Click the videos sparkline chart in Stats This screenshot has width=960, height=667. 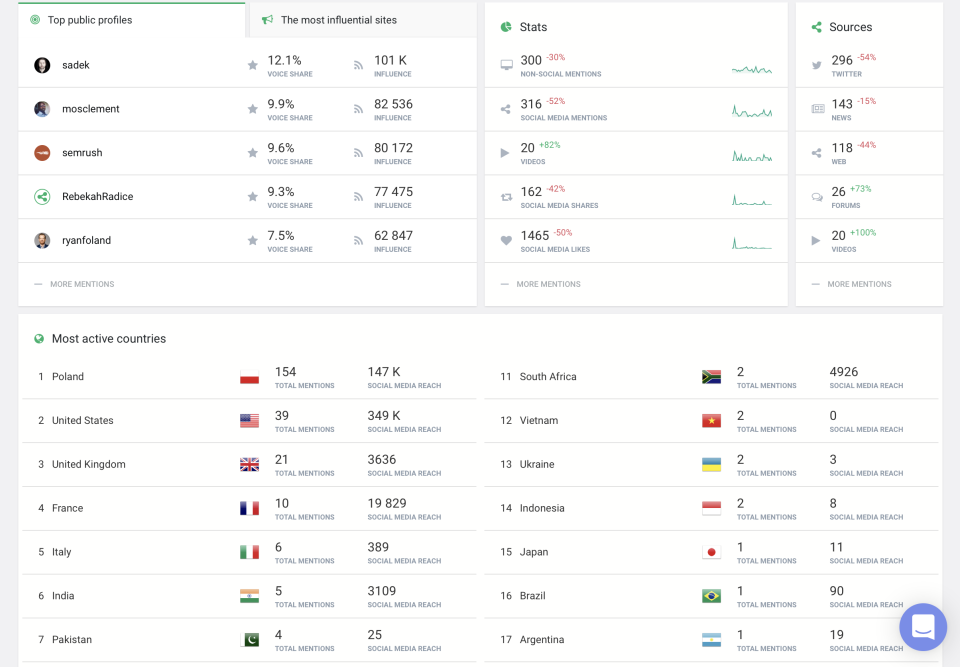point(752,156)
